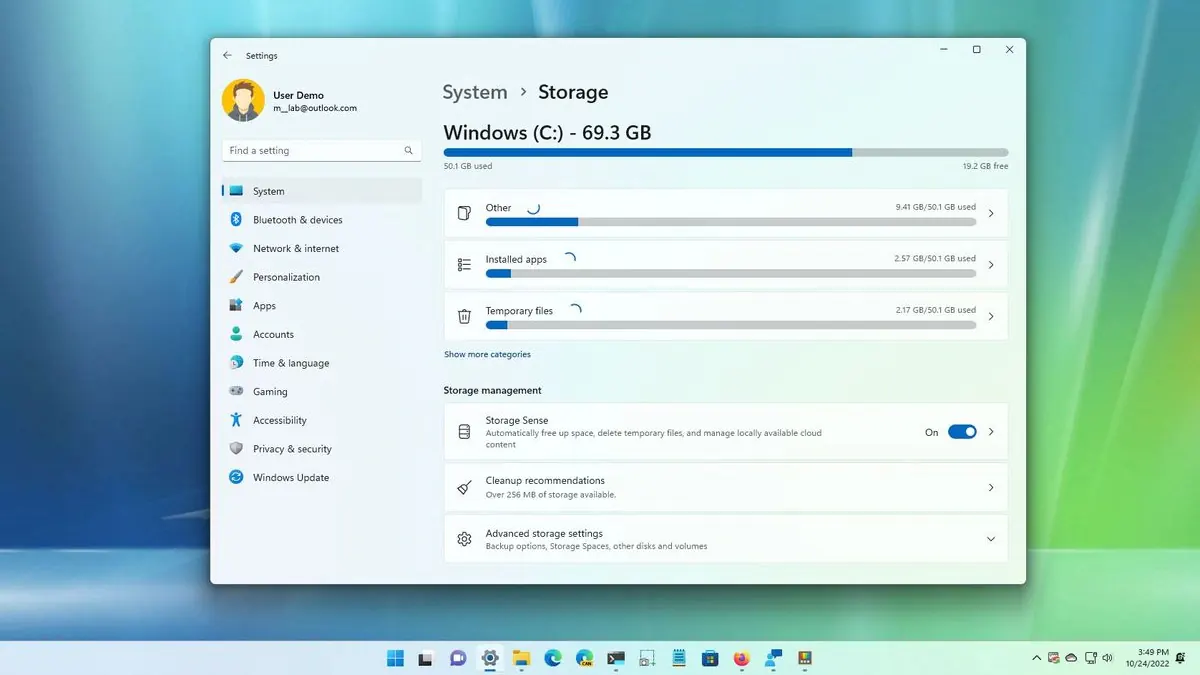Image resolution: width=1200 pixels, height=675 pixels.
Task: Expand Advanced storage settings section
Action: pos(991,538)
